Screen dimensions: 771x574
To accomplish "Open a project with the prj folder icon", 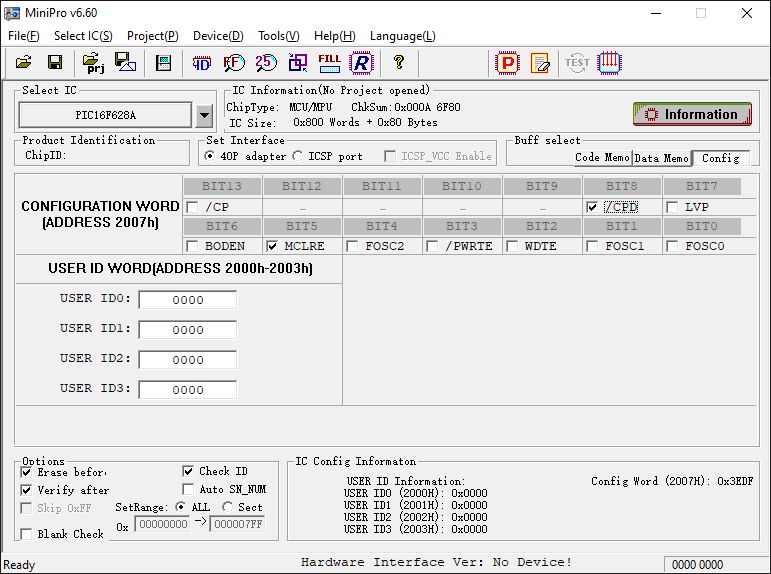I will [93, 62].
